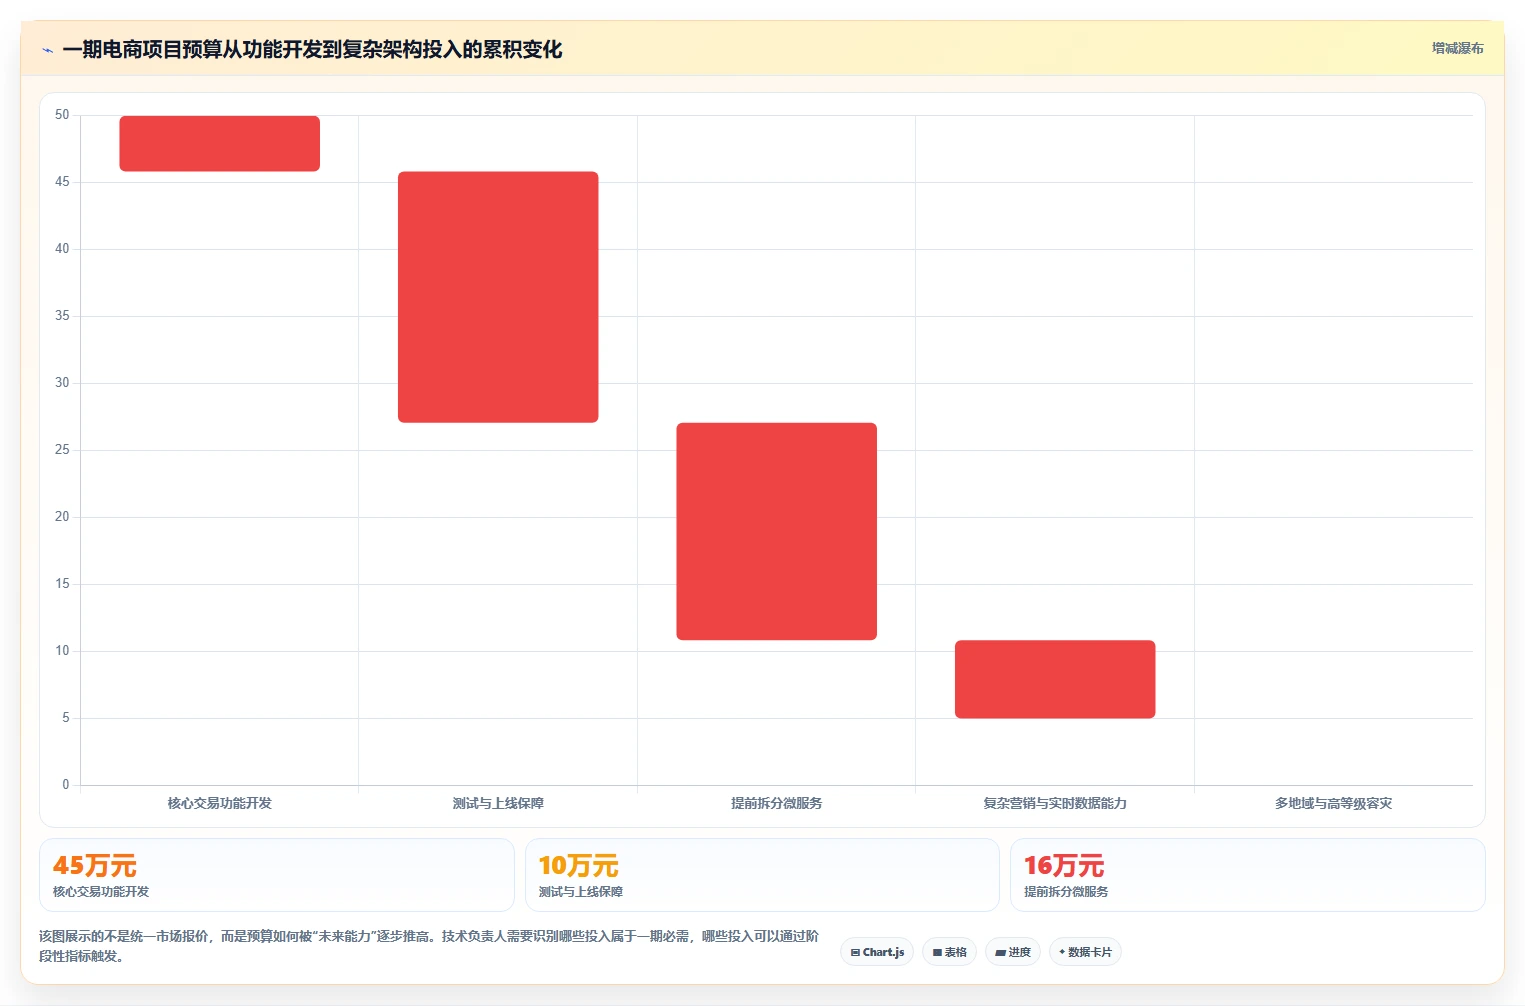
Task: Click the 数据卡片 tag
Action: pyautogui.click(x=1085, y=952)
